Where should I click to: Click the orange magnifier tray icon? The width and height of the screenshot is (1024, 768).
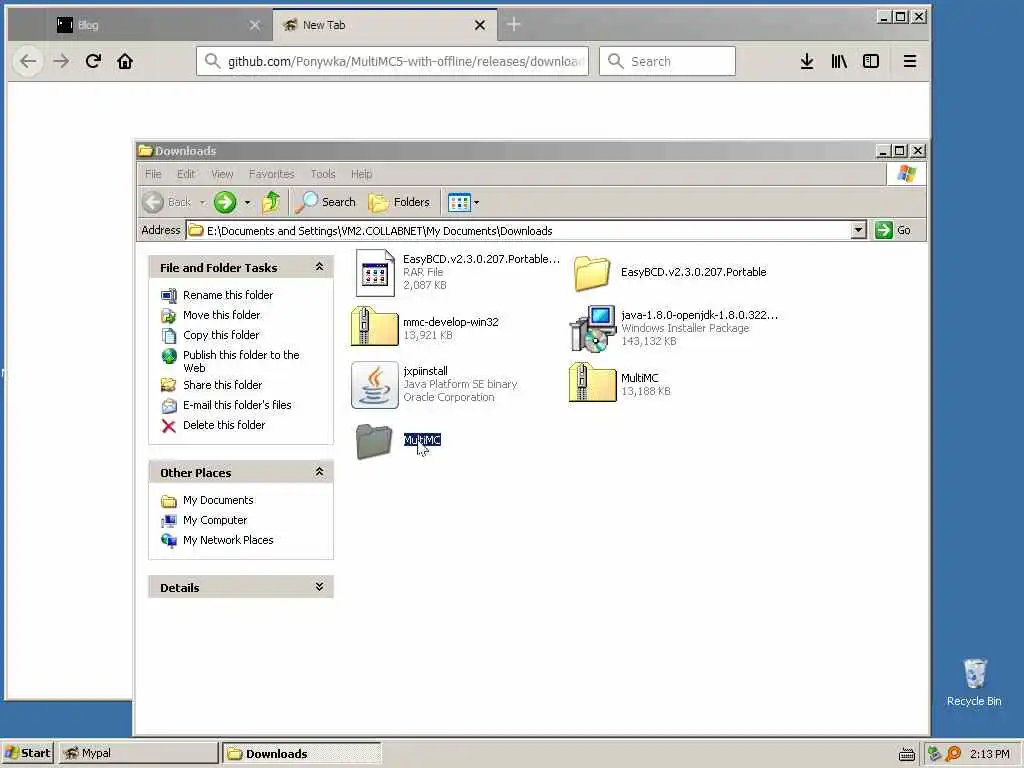953,754
